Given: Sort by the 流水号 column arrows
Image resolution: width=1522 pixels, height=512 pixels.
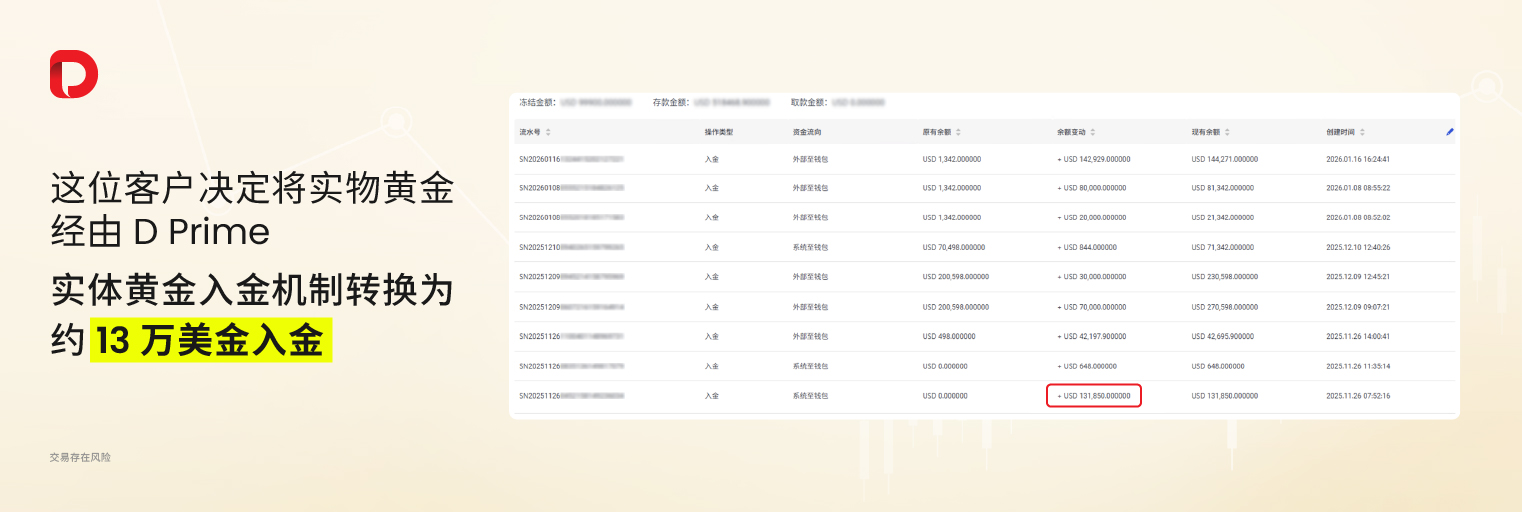Looking at the screenshot, I should 548,132.
